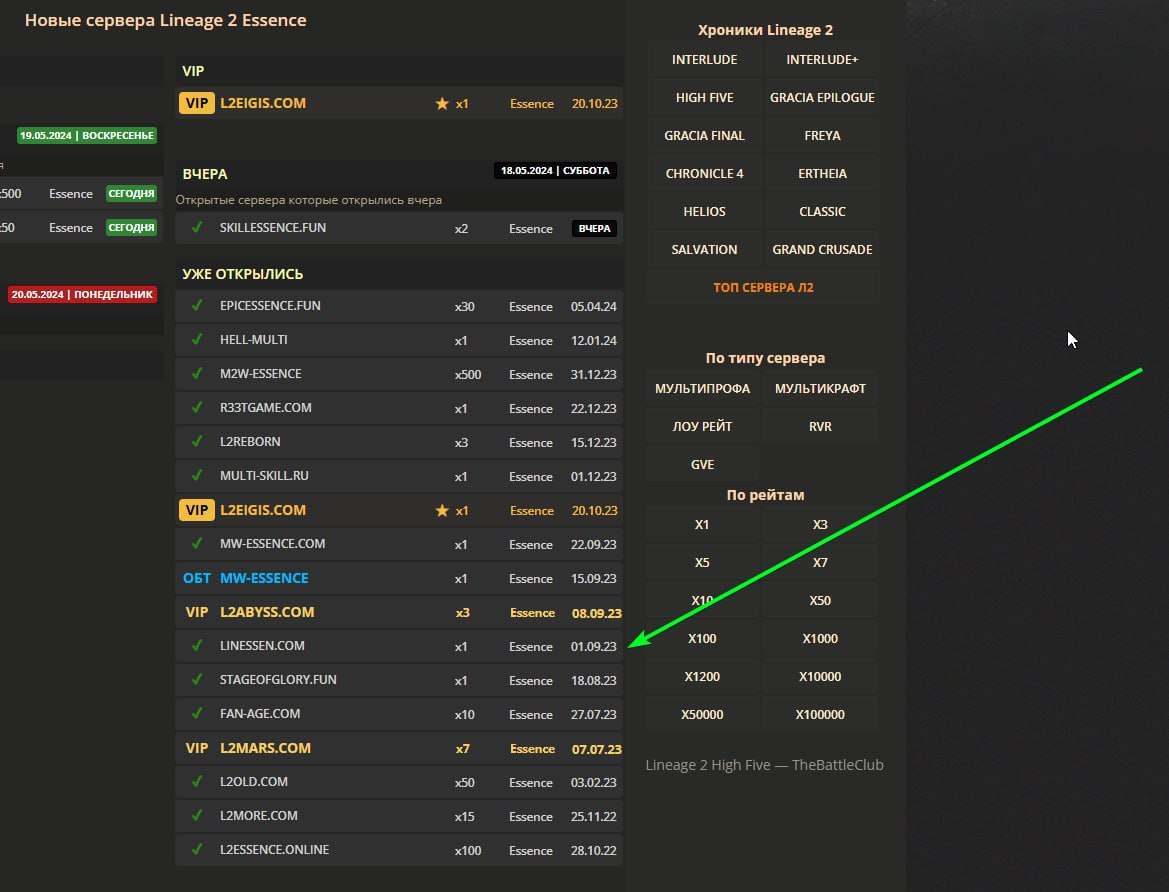Click the x500 rate of M2W-ESSENCE
Screen dimensions: 1169x892
(467, 374)
